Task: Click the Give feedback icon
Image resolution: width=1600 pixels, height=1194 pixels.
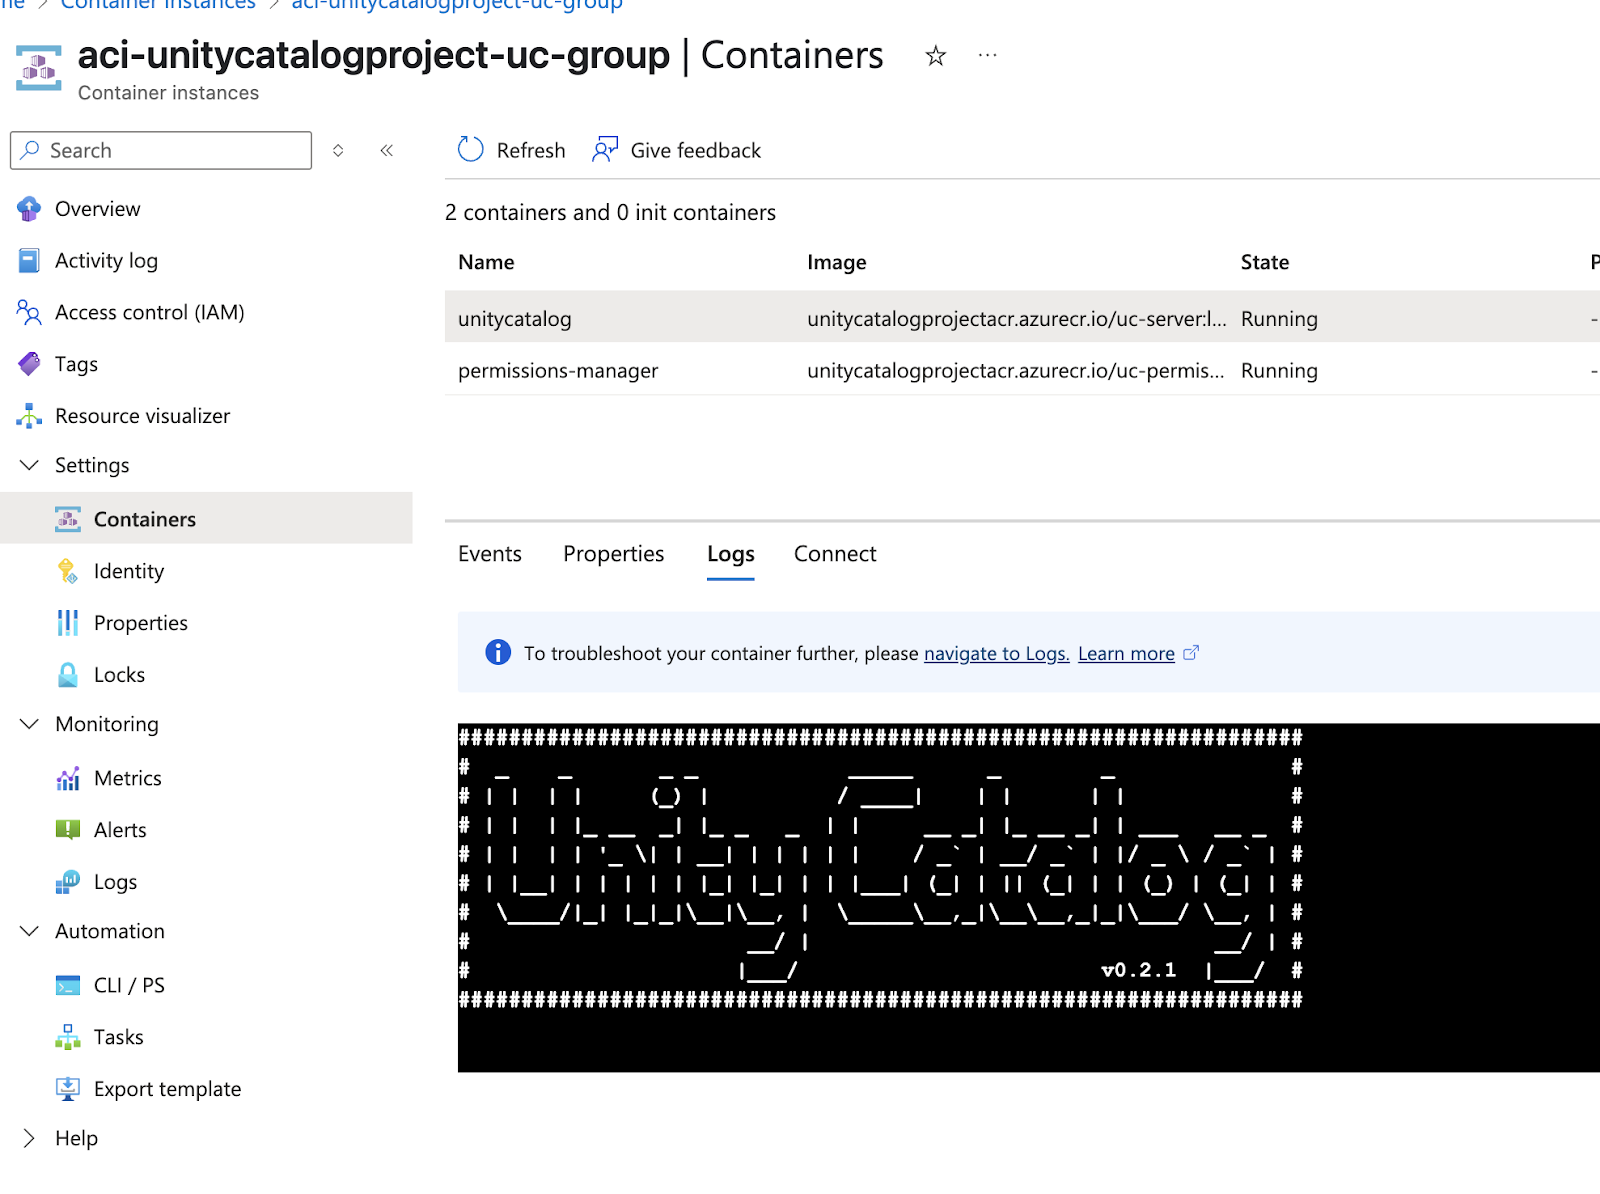Action: tap(605, 150)
